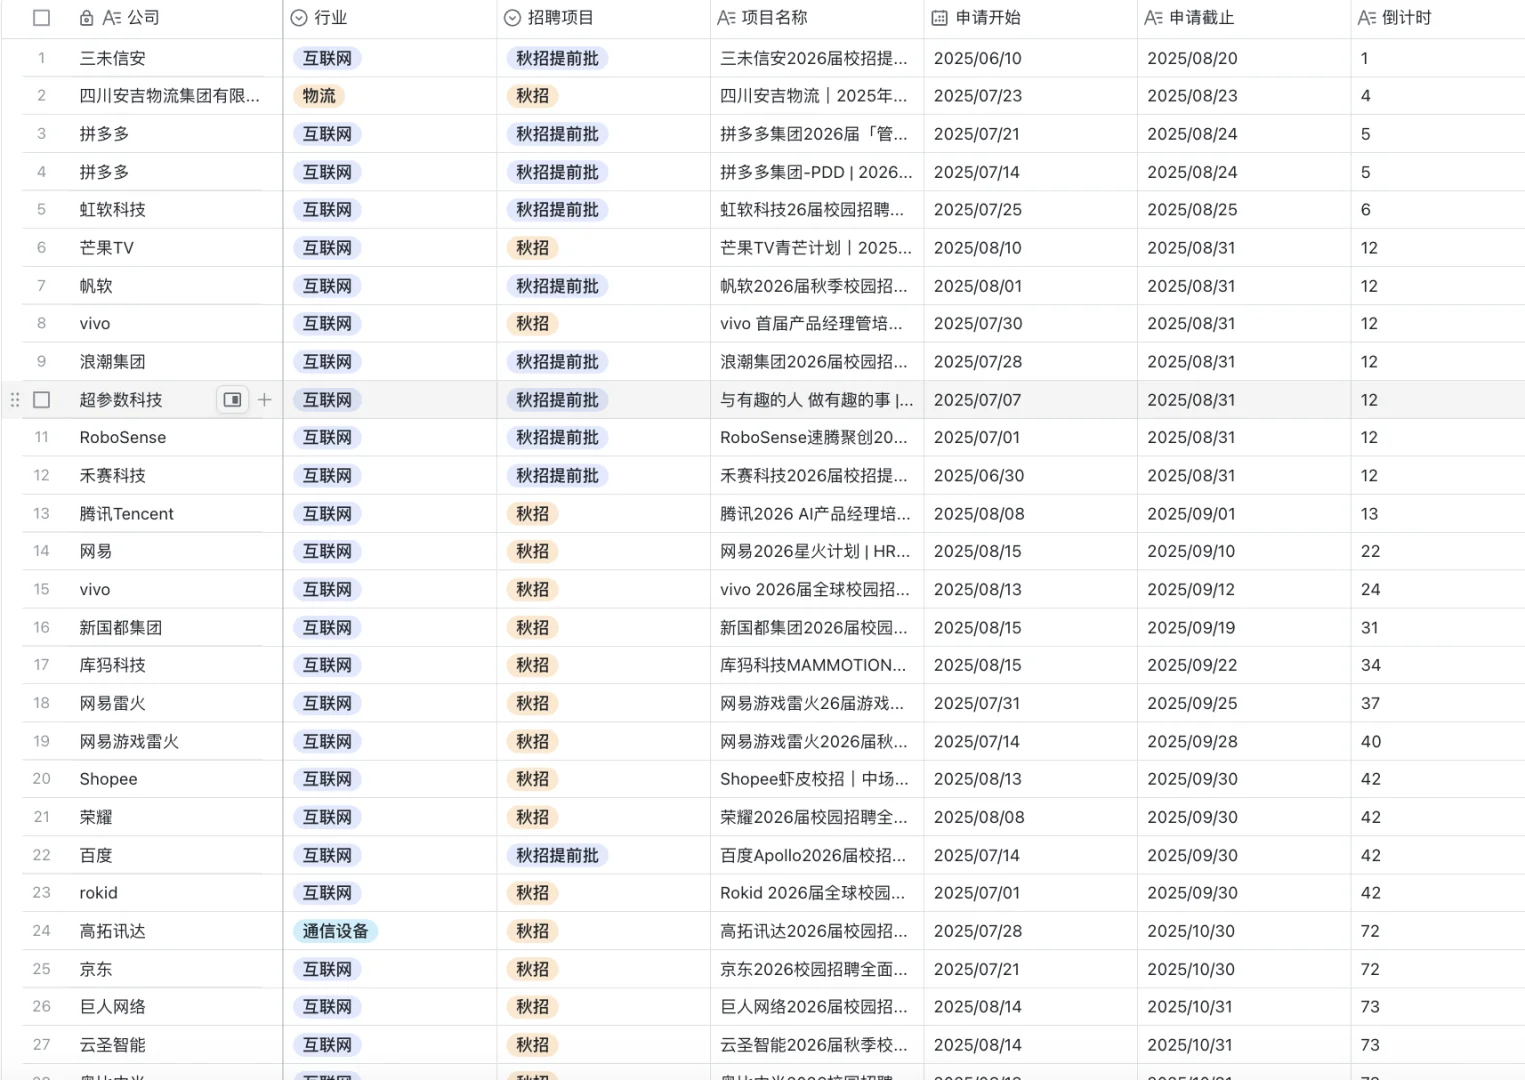Click the select-type icon of the 招聘项目 column
Screen dimensions: 1525x1080
click(512, 18)
